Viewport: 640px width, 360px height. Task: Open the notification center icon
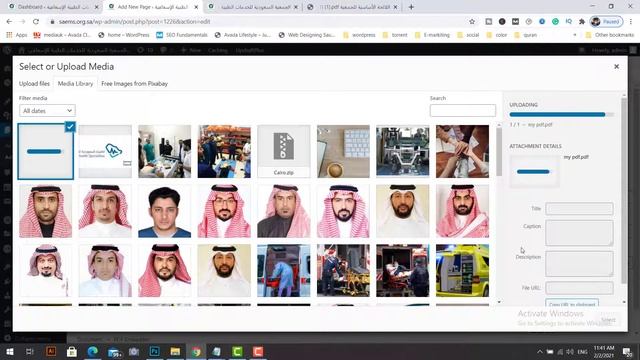[627, 351]
